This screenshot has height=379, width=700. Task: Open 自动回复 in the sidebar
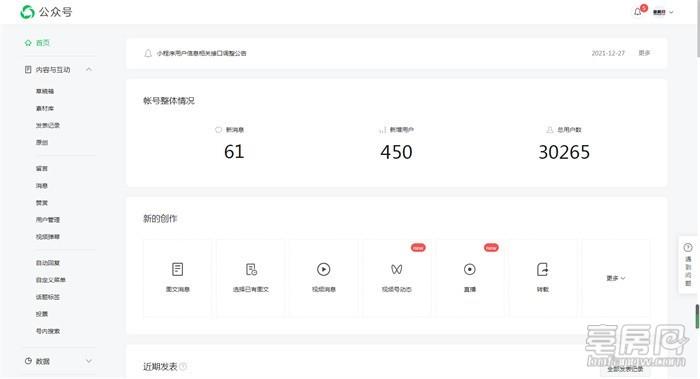click(x=48, y=263)
